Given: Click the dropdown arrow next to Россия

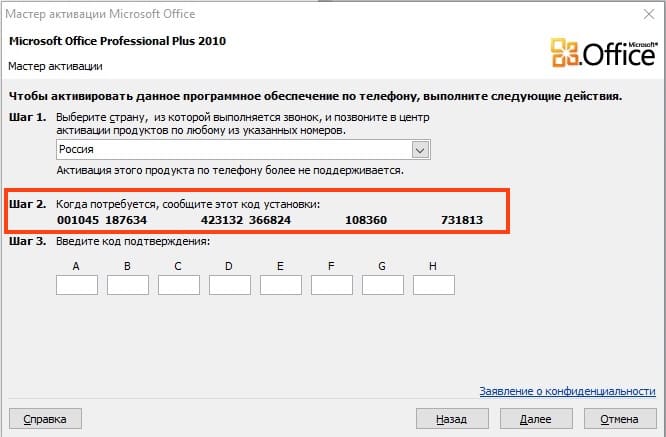Looking at the screenshot, I should tap(420, 150).
